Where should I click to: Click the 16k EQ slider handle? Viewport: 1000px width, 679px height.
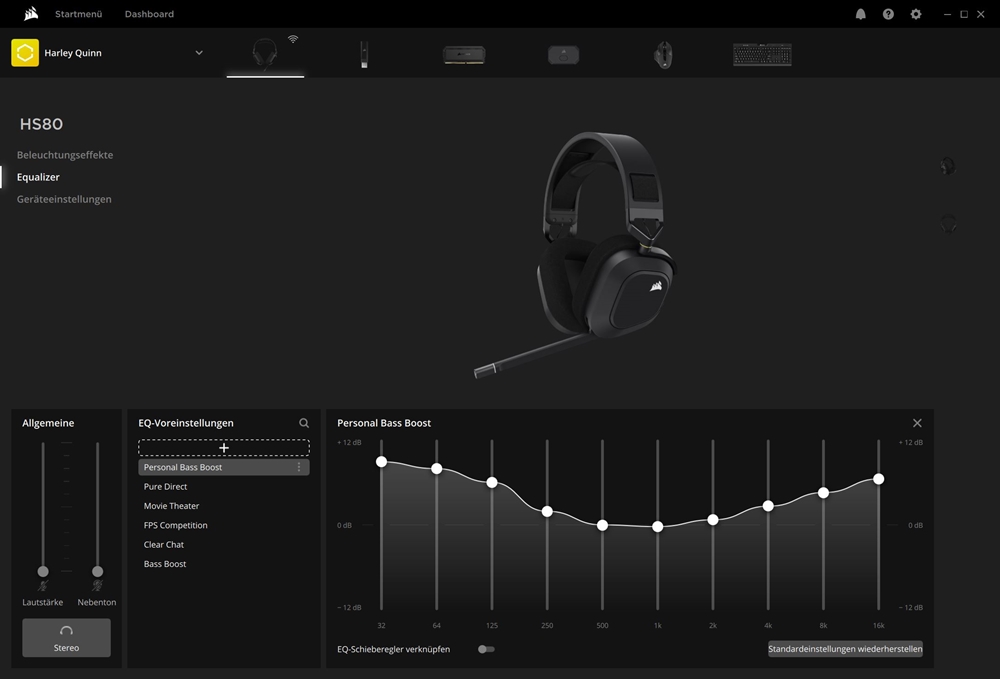(878, 479)
